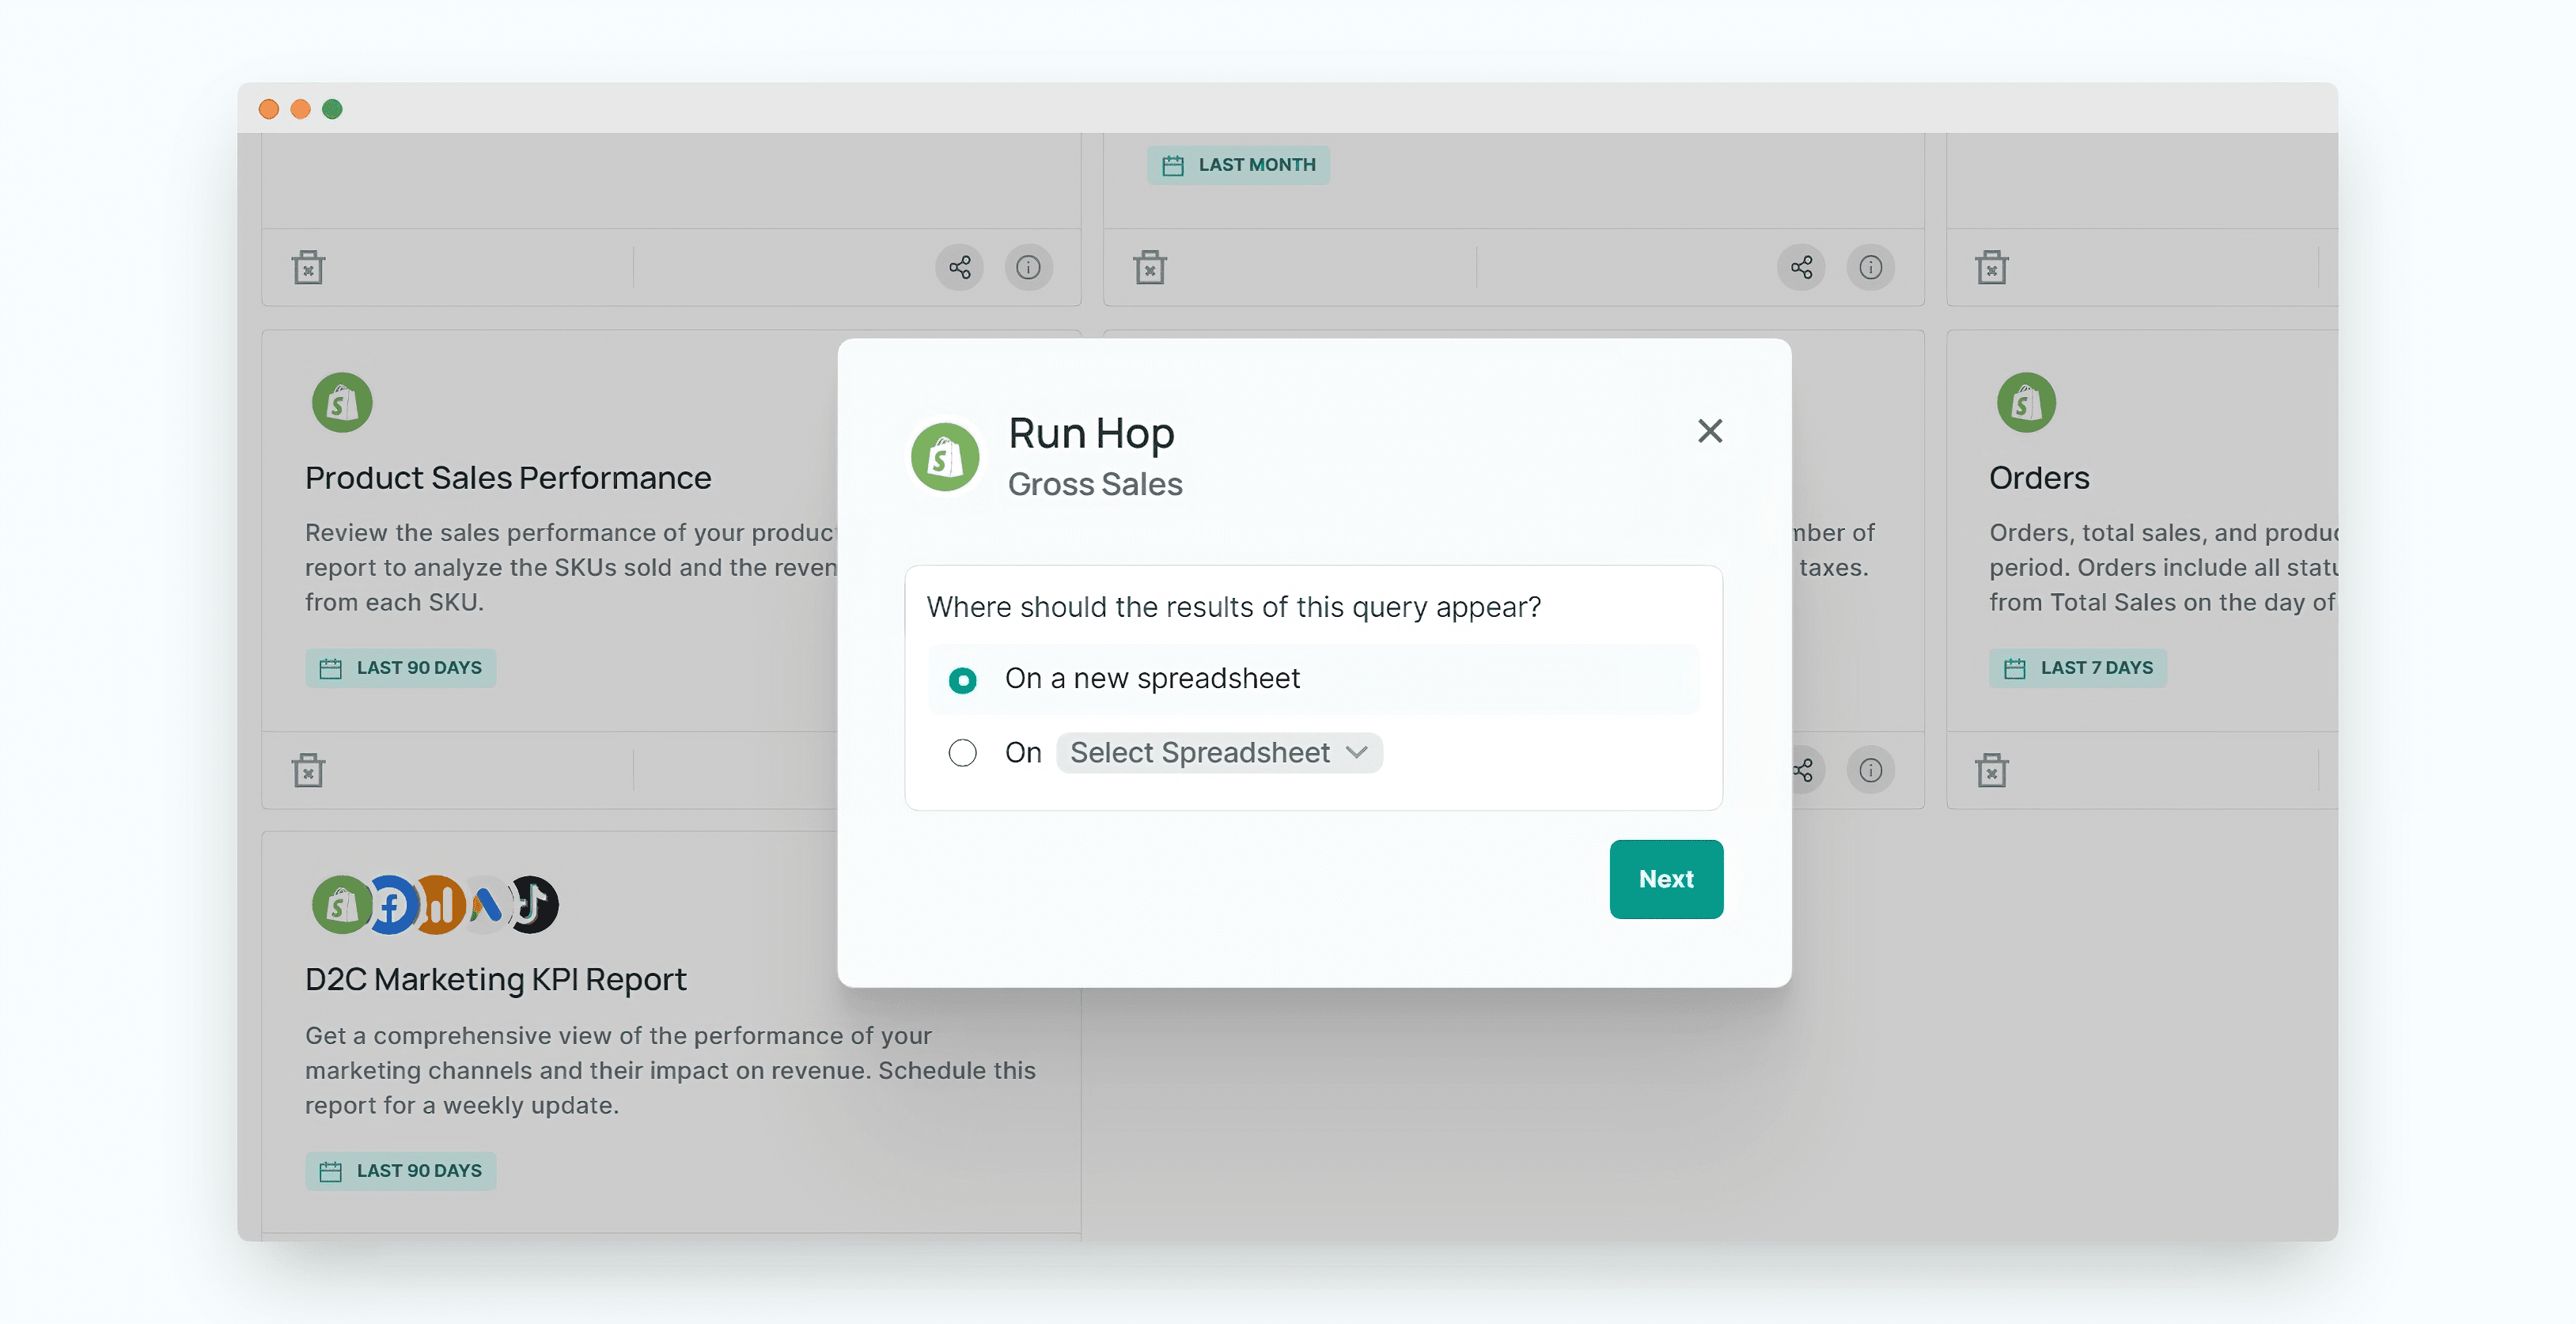2576x1324 pixels.
Task: Click the Next button
Action: tap(1665, 878)
